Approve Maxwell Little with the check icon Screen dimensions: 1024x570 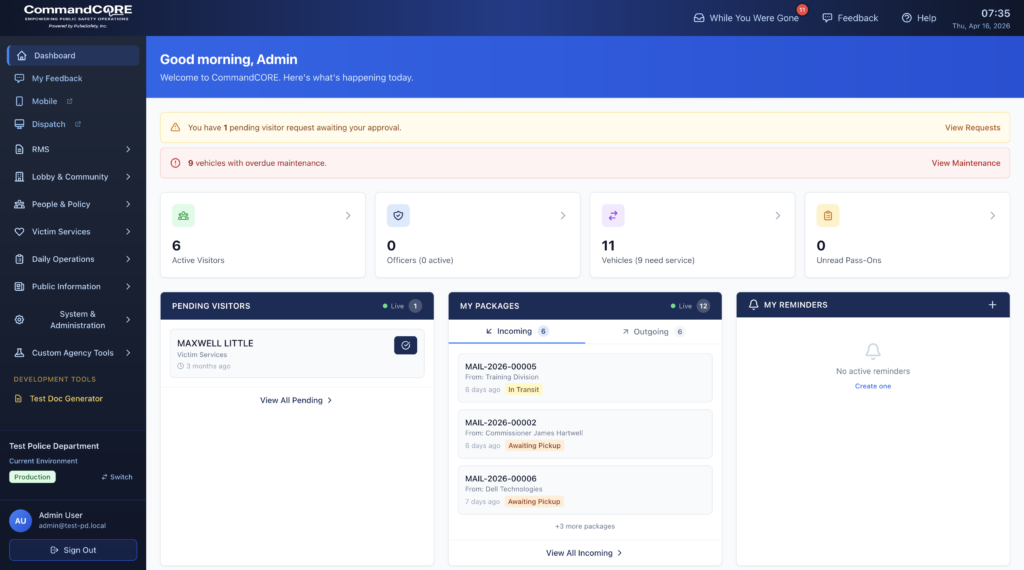pyautogui.click(x=405, y=345)
